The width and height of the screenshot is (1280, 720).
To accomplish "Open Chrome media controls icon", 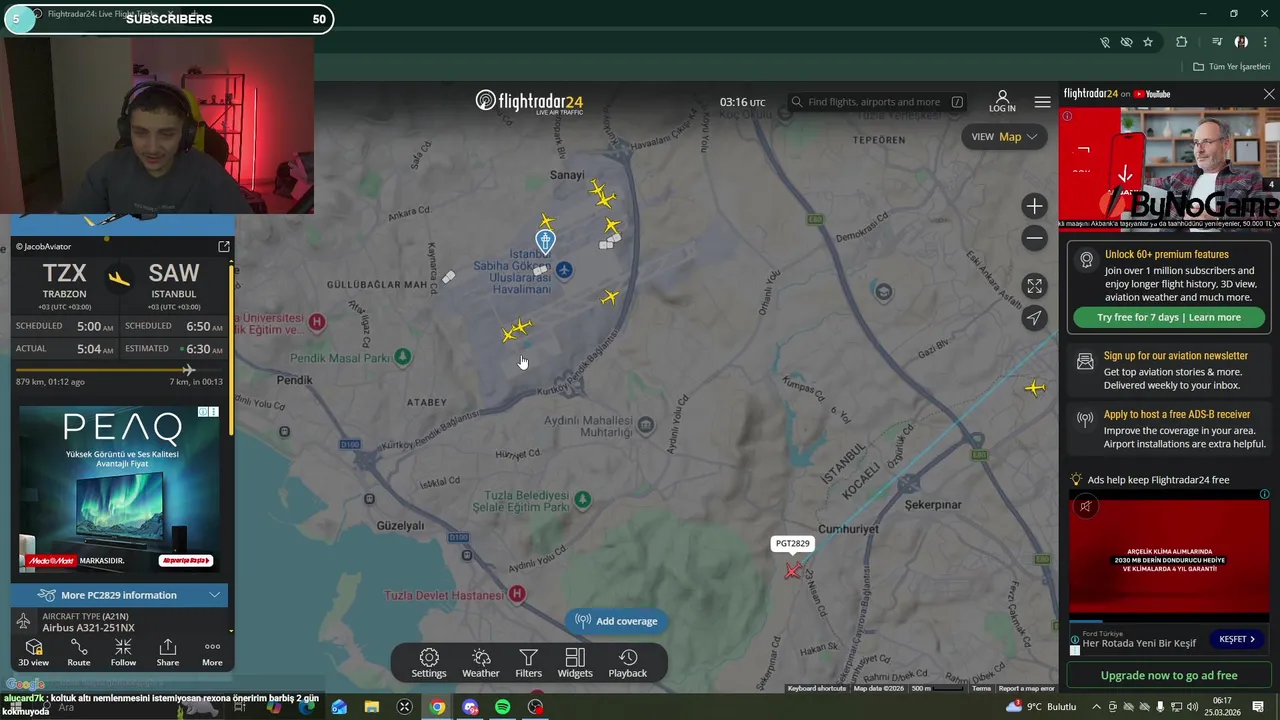I will pos(1217,42).
